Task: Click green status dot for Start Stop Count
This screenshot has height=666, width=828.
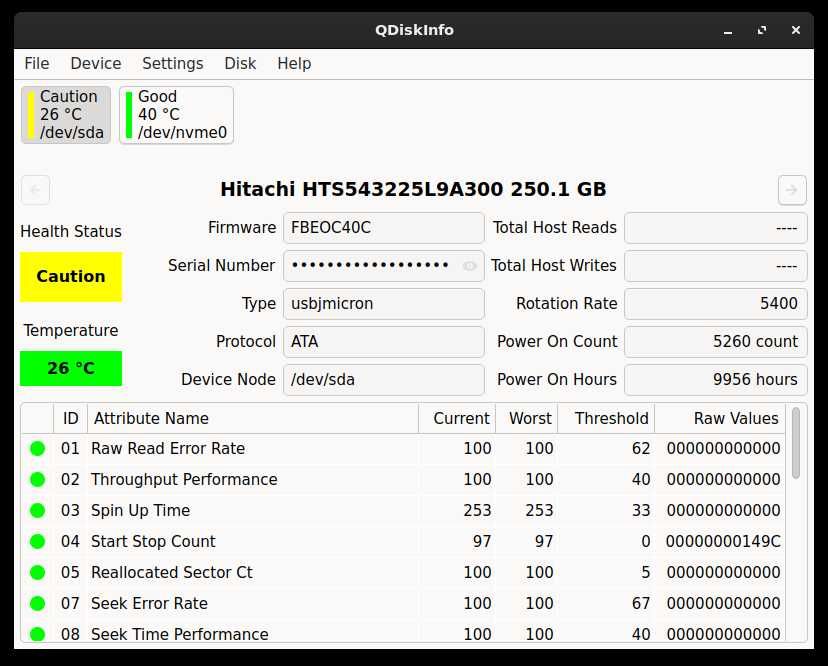Action: (x=37, y=541)
